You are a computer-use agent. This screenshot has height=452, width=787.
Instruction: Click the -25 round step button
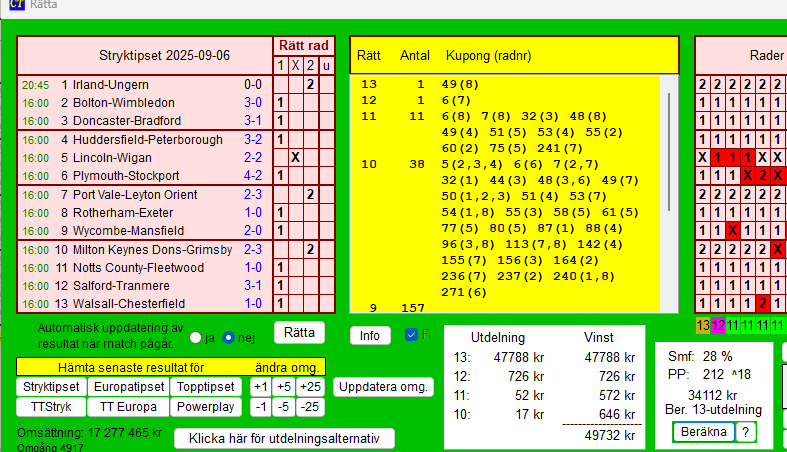click(x=311, y=407)
